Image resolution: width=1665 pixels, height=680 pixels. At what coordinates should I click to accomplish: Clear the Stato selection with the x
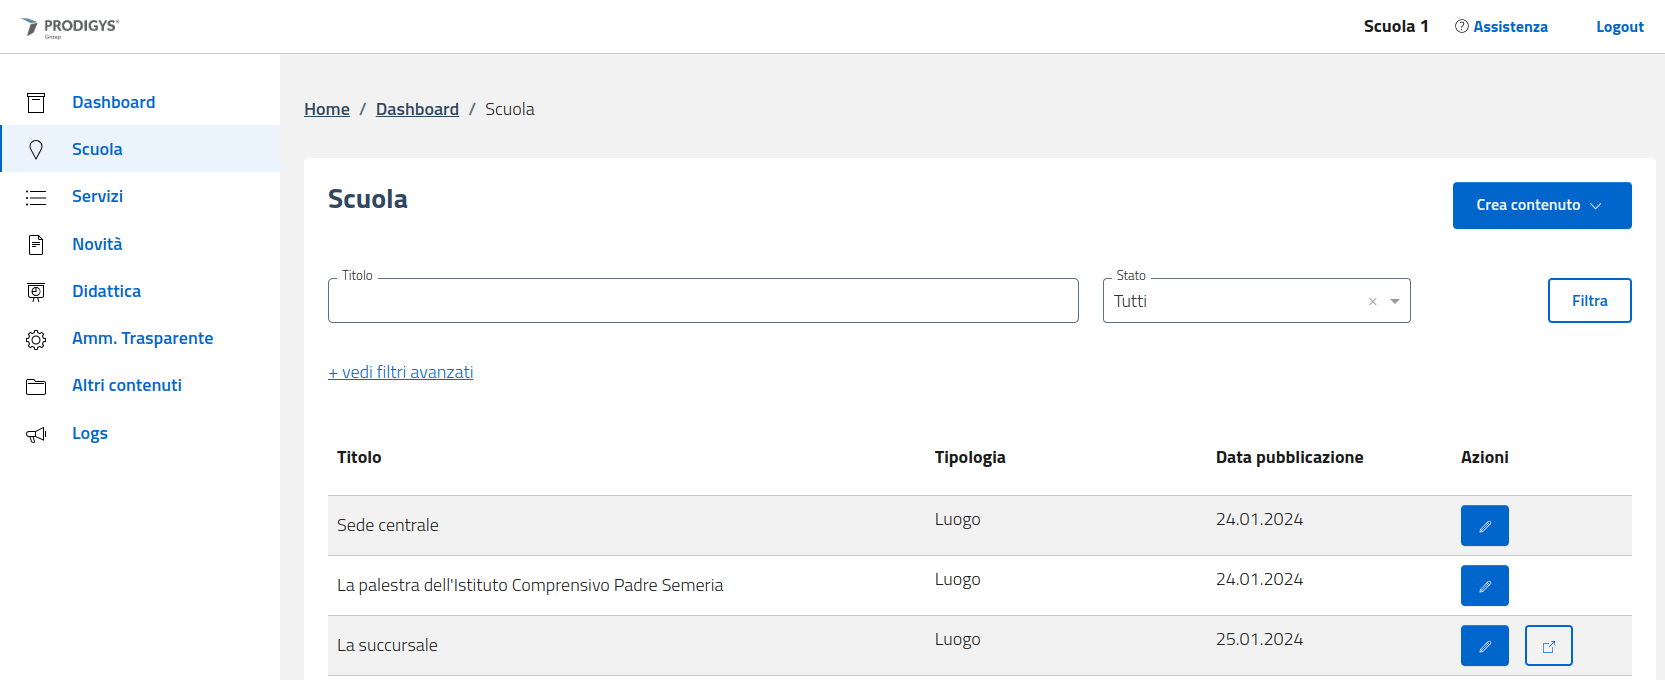(x=1373, y=301)
